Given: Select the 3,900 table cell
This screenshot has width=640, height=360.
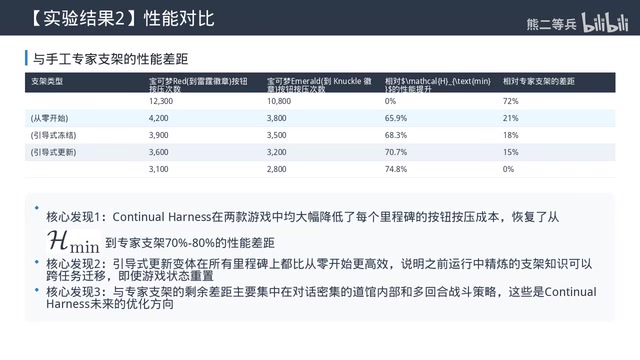Looking at the screenshot, I should [158, 135].
